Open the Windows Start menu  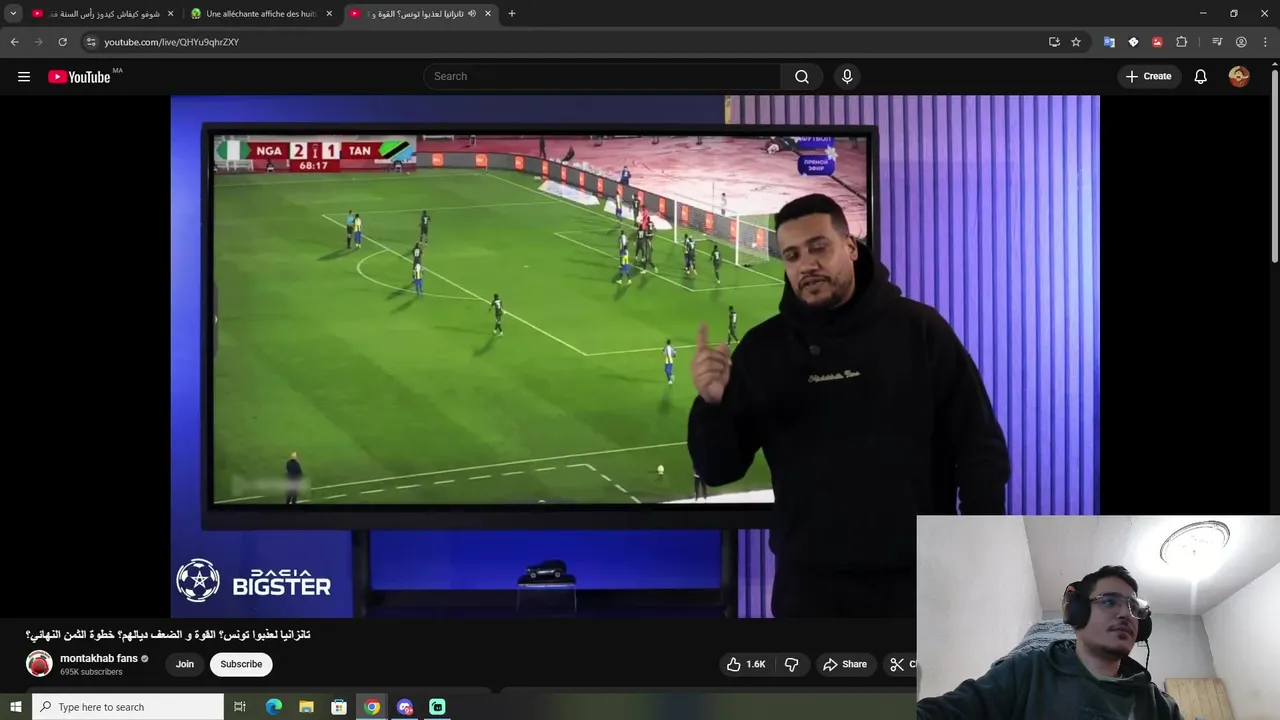[15, 707]
